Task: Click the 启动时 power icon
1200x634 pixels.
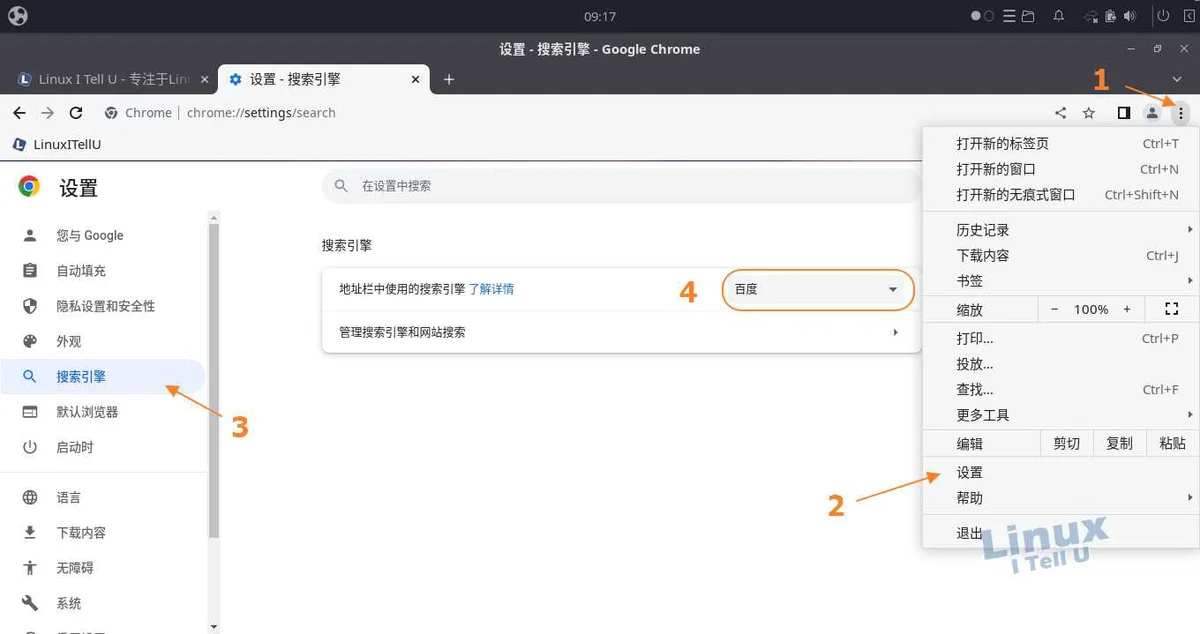Action: pos(30,447)
